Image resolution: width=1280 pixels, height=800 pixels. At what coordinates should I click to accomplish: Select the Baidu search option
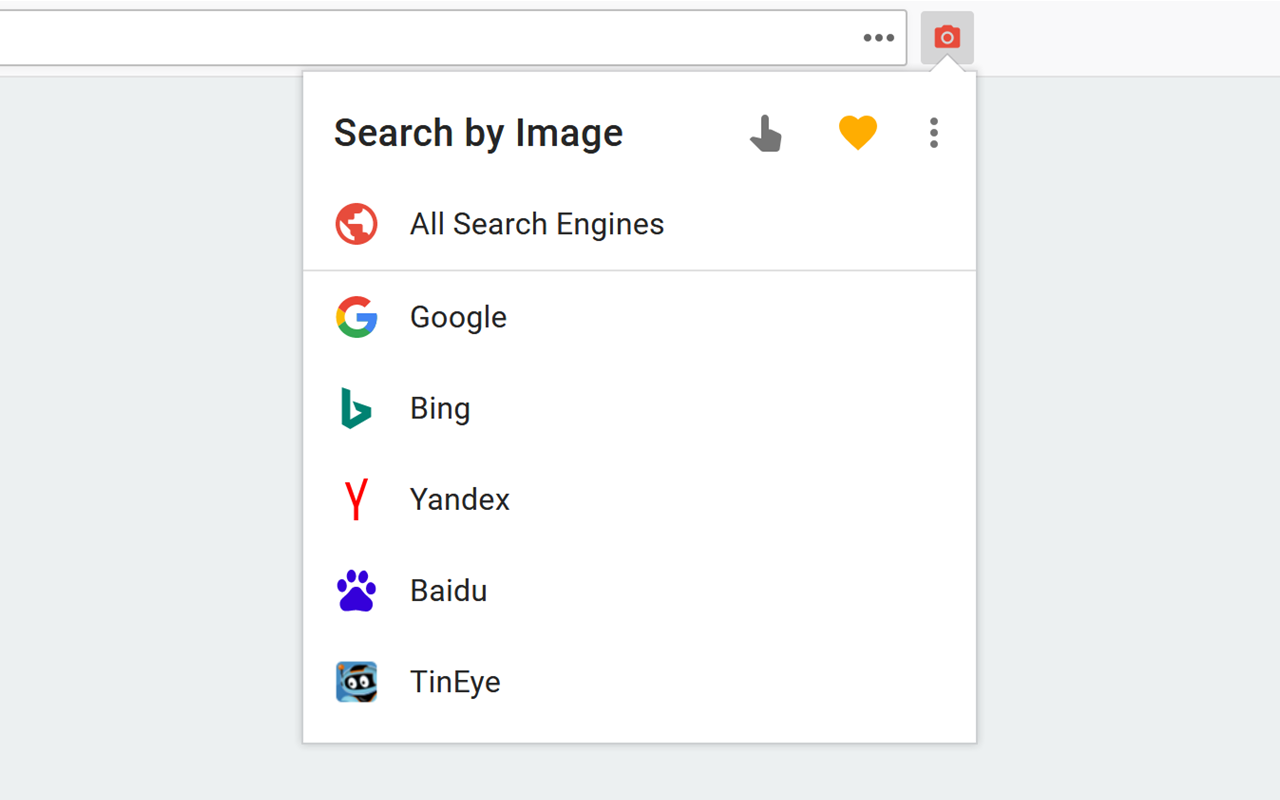click(448, 590)
